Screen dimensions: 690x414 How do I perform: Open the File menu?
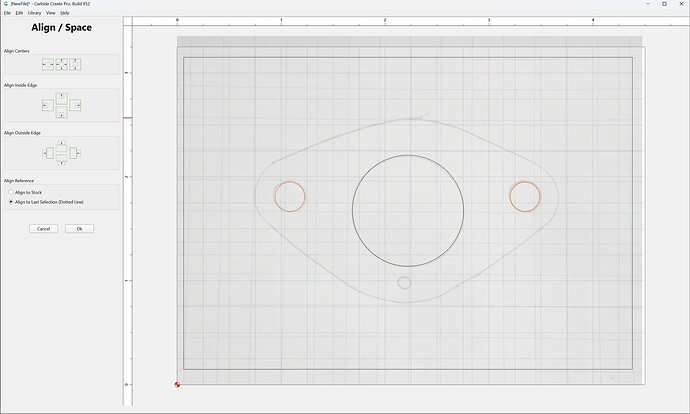pyautogui.click(x=7, y=13)
